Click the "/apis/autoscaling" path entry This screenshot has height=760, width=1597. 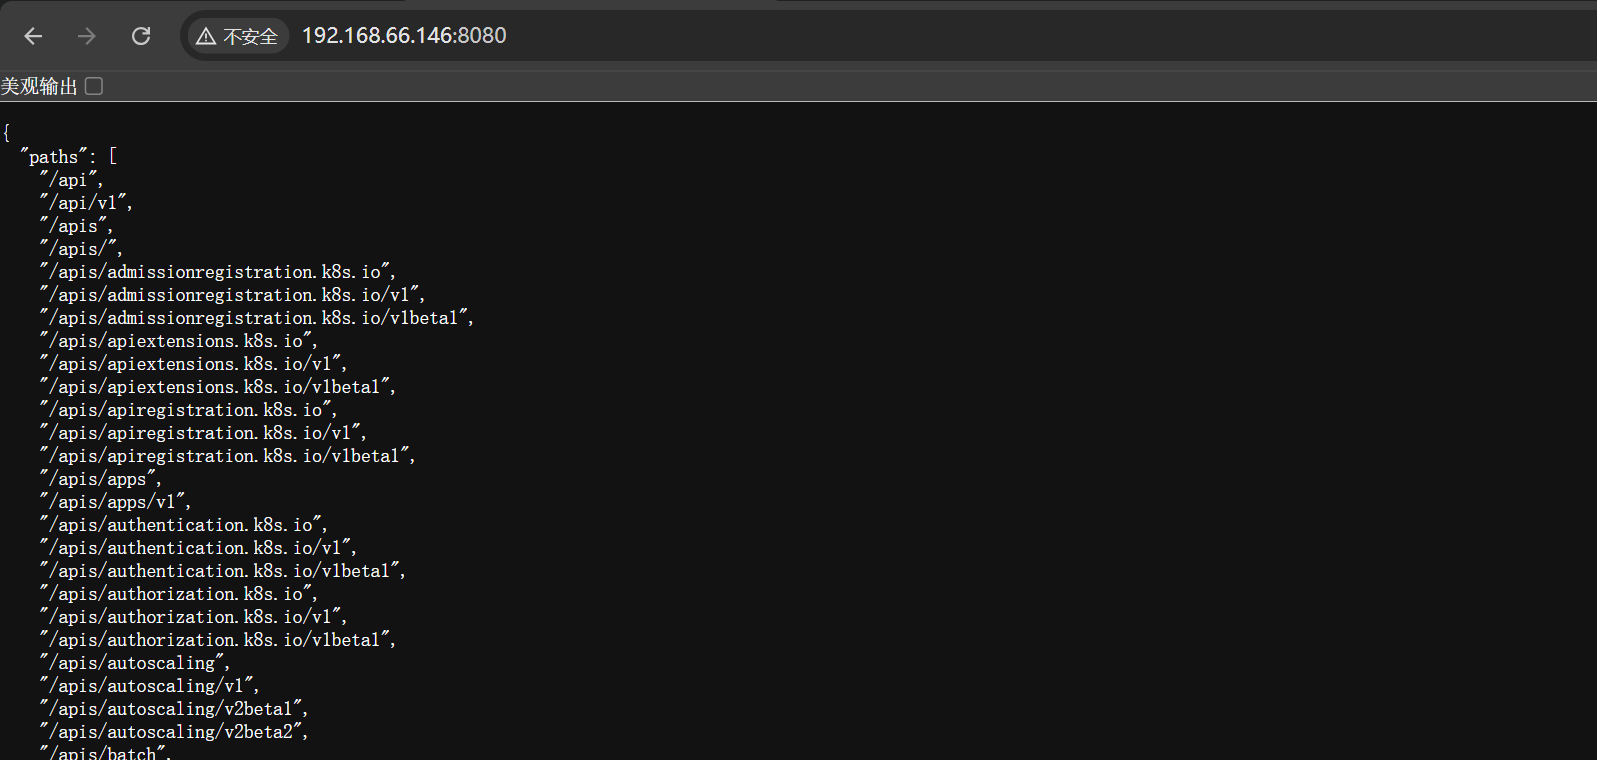coord(135,663)
